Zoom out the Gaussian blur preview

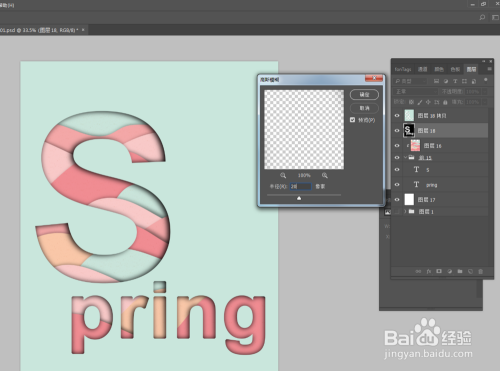tap(283, 175)
